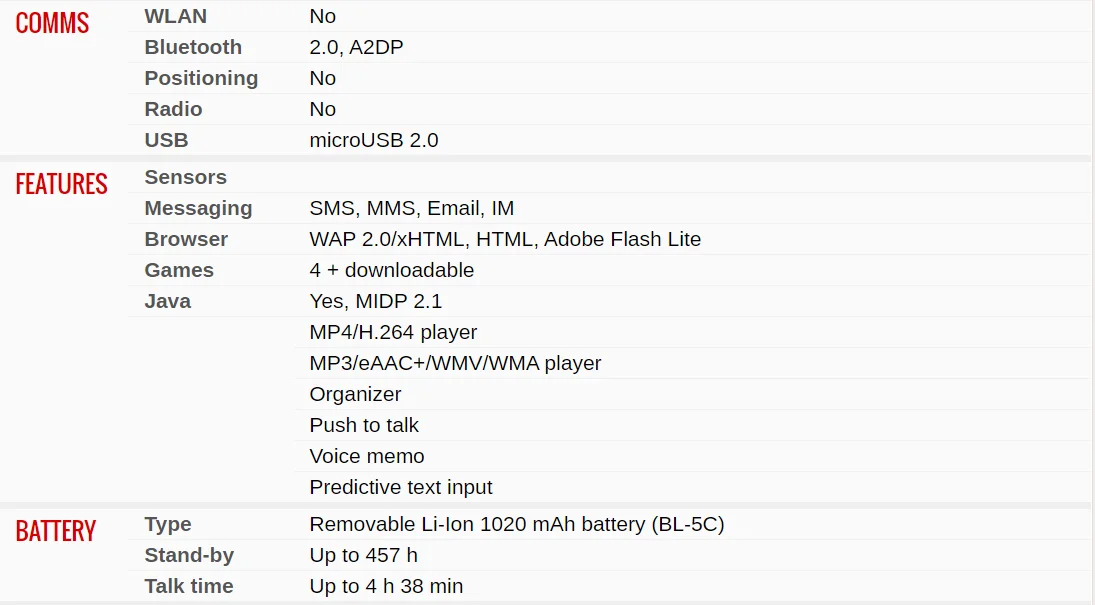Viewport: 1095px width, 605px height.
Task: Open the Stand-by spec link
Action: click(189, 555)
